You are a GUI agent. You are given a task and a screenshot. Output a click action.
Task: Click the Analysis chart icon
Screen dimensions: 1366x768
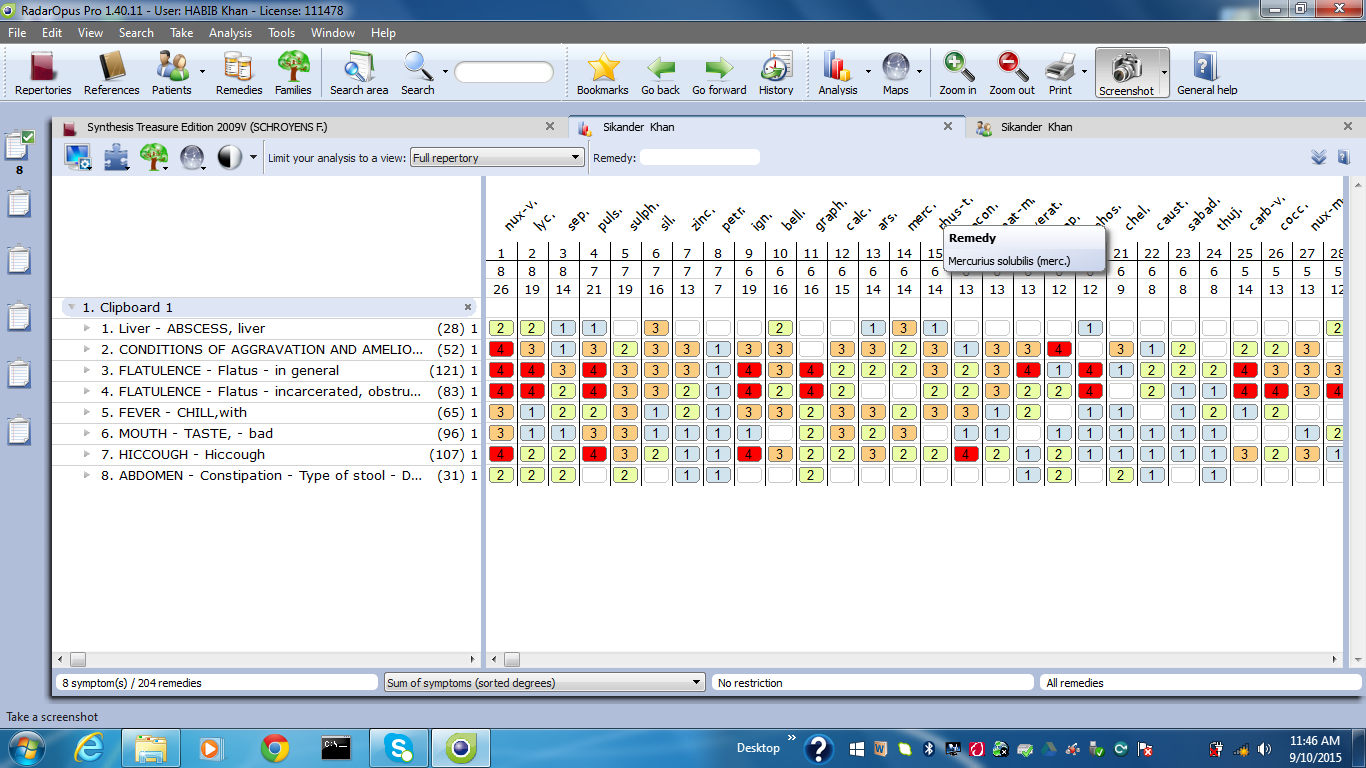pyautogui.click(x=836, y=68)
